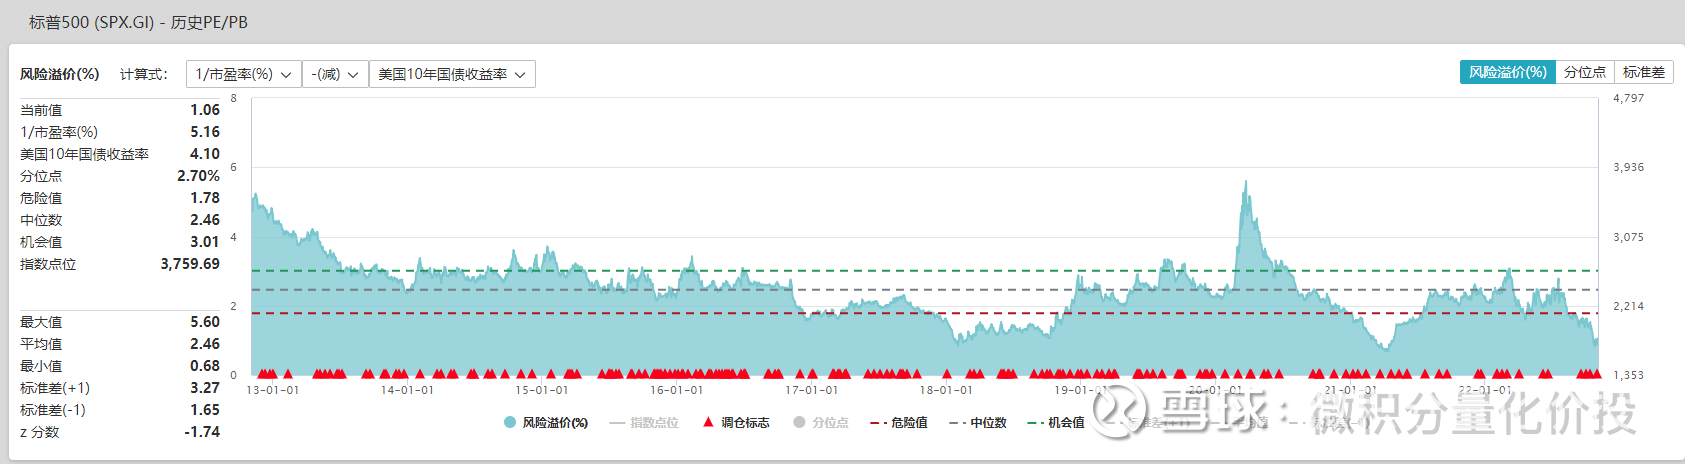Click the 指数点位 row showing 3,759.69
Viewport: 1685px width, 464px height.
click(120, 264)
